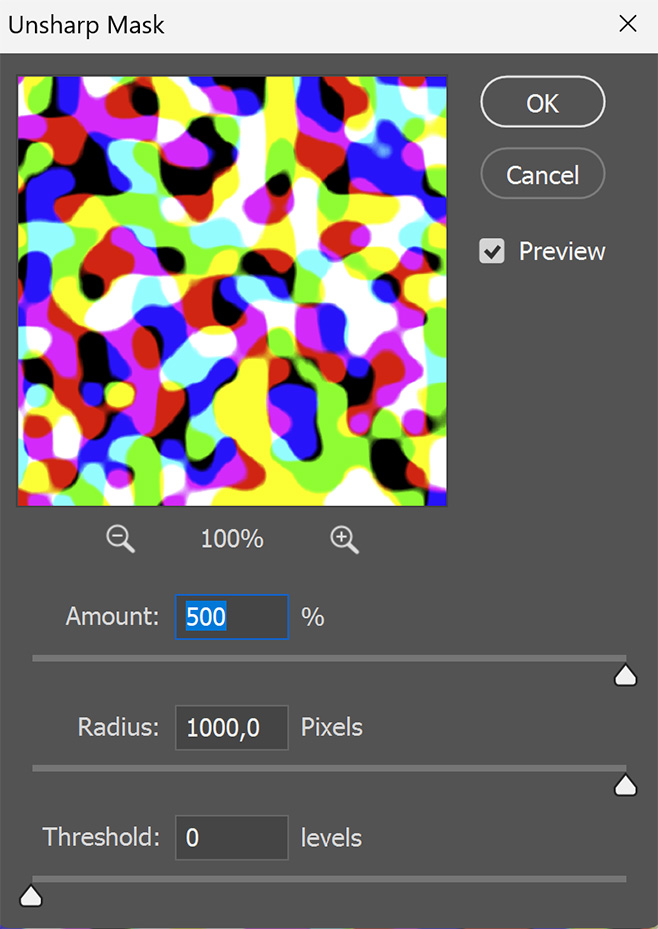The width and height of the screenshot is (658, 929).
Task: Click the Threshold slider handle
Action: coord(31,896)
